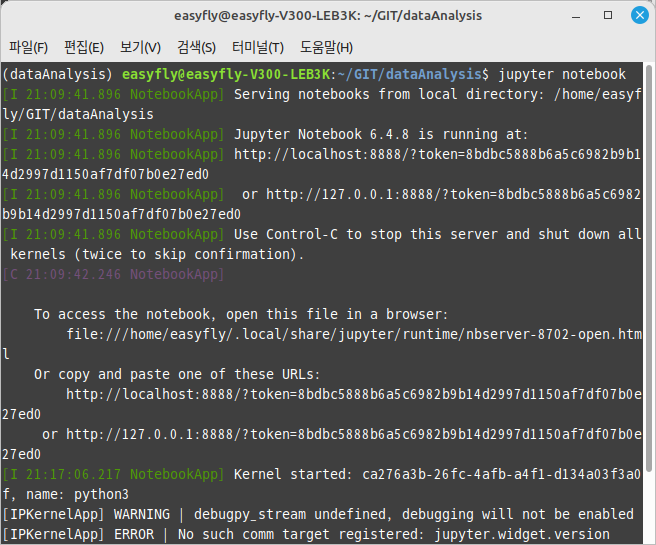This screenshot has height=545, width=656.
Task: Click the IPKernelApp ERROR comm target line
Action: [306, 535]
